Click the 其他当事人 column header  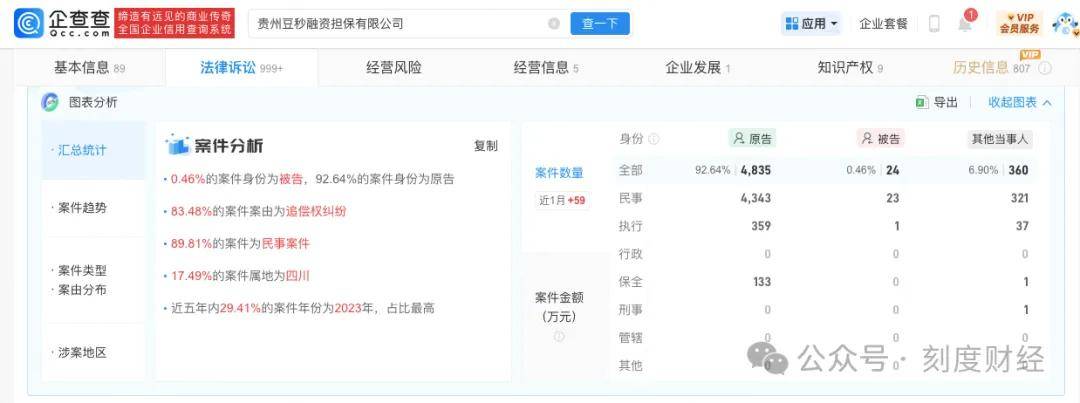point(999,139)
